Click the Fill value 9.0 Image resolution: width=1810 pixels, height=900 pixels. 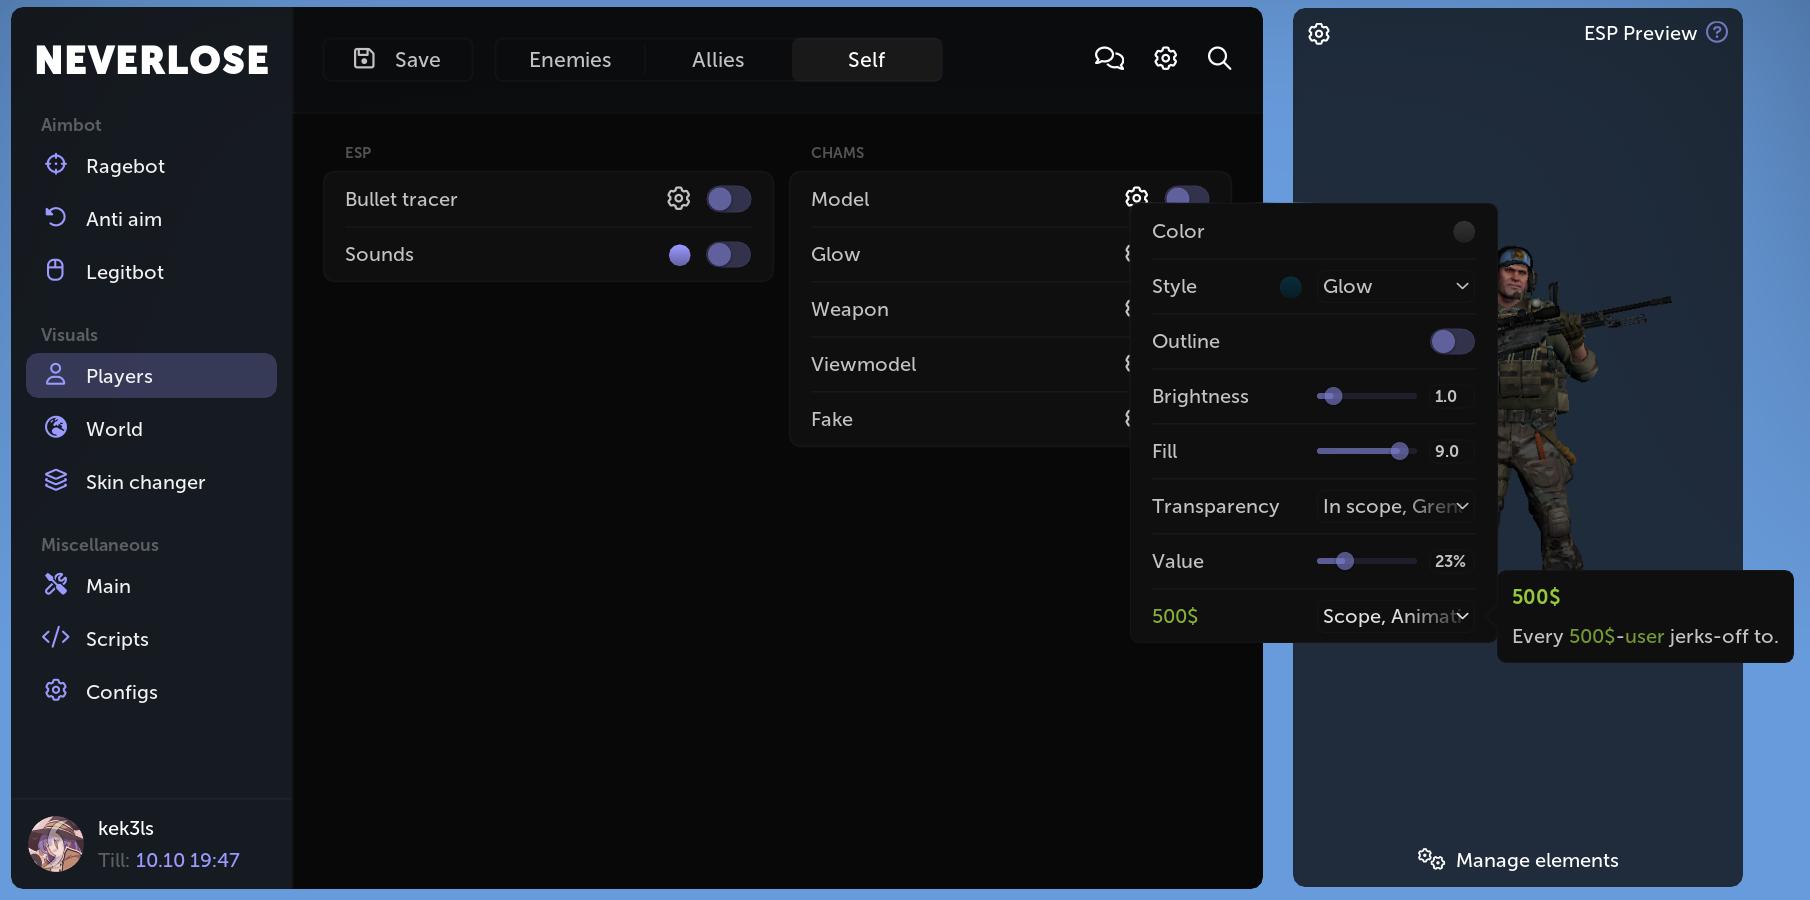pyautogui.click(x=1447, y=451)
